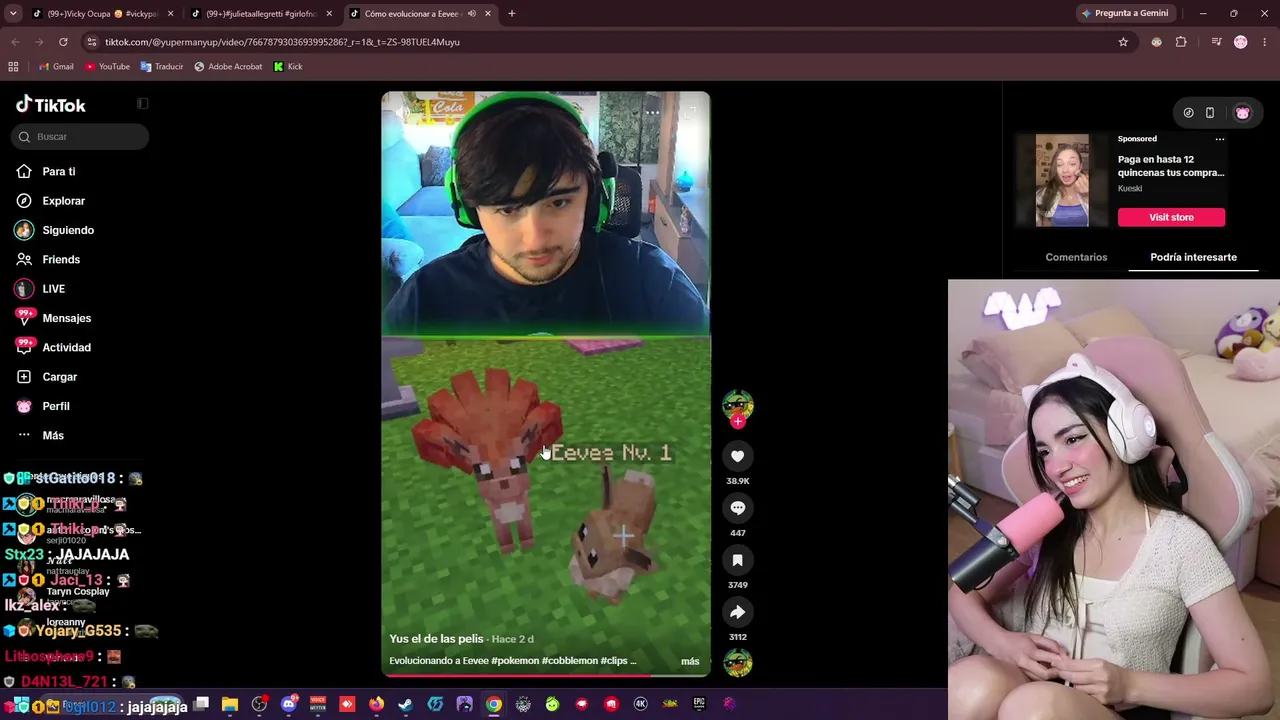Viewport: 1280px width, 720px height.
Task: Open the tab search dropdown
Action: coord(13,14)
